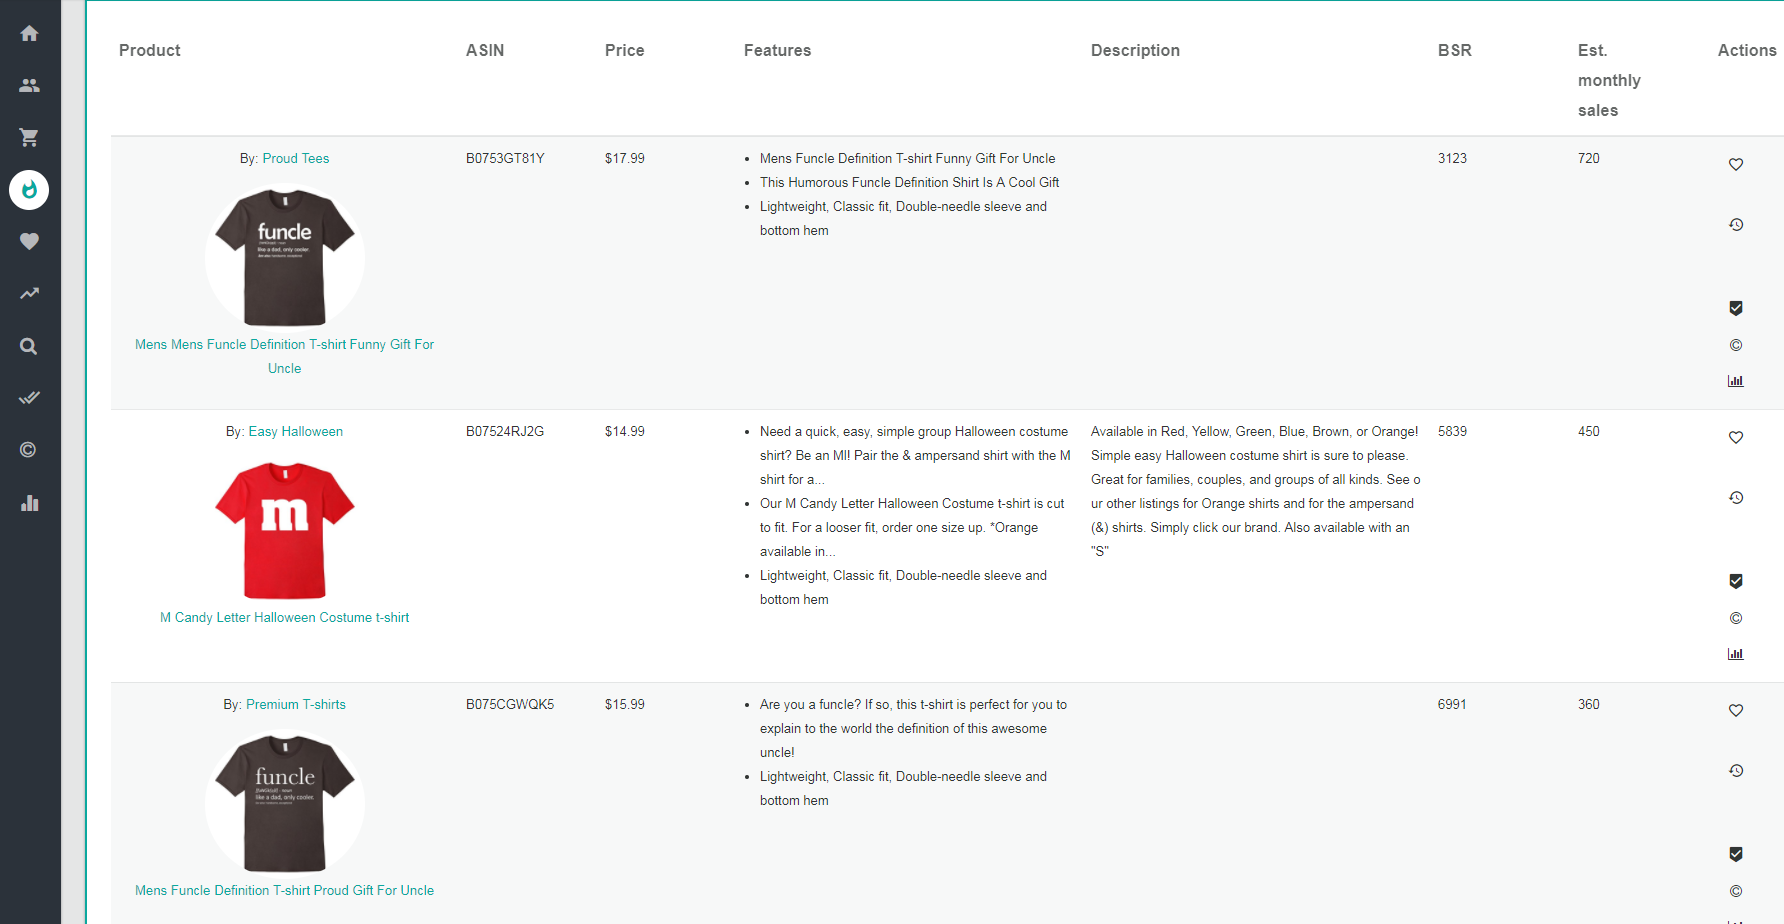Viewport: 1784px width, 924px height.
Task: Click the red M shirt thumbnail
Action: tap(285, 531)
